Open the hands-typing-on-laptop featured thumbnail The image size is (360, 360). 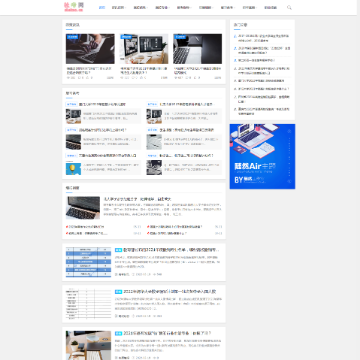pos(90,49)
